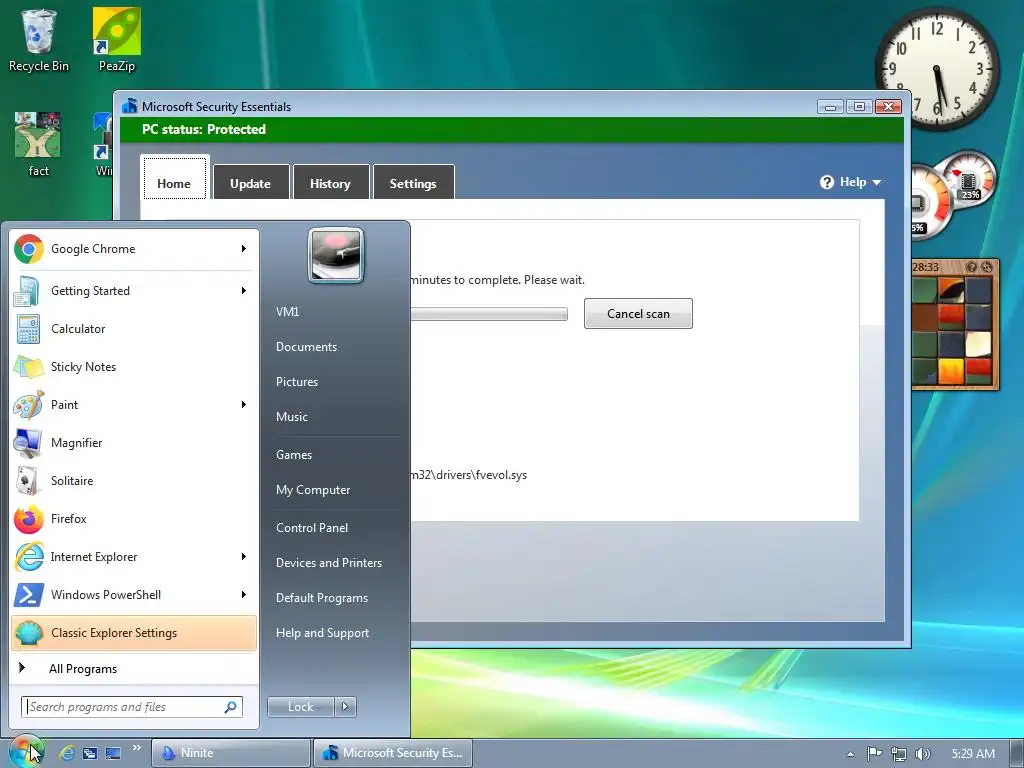Open Pictures from the Start menu
This screenshot has width=1024, height=768.
point(336,382)
